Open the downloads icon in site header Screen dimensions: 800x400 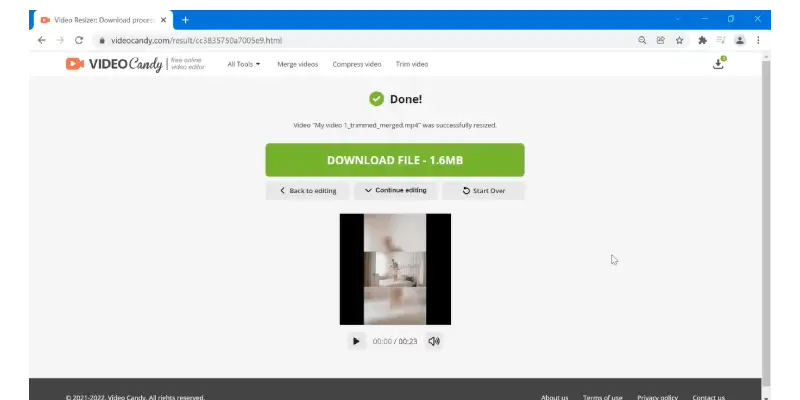[718, 64]
